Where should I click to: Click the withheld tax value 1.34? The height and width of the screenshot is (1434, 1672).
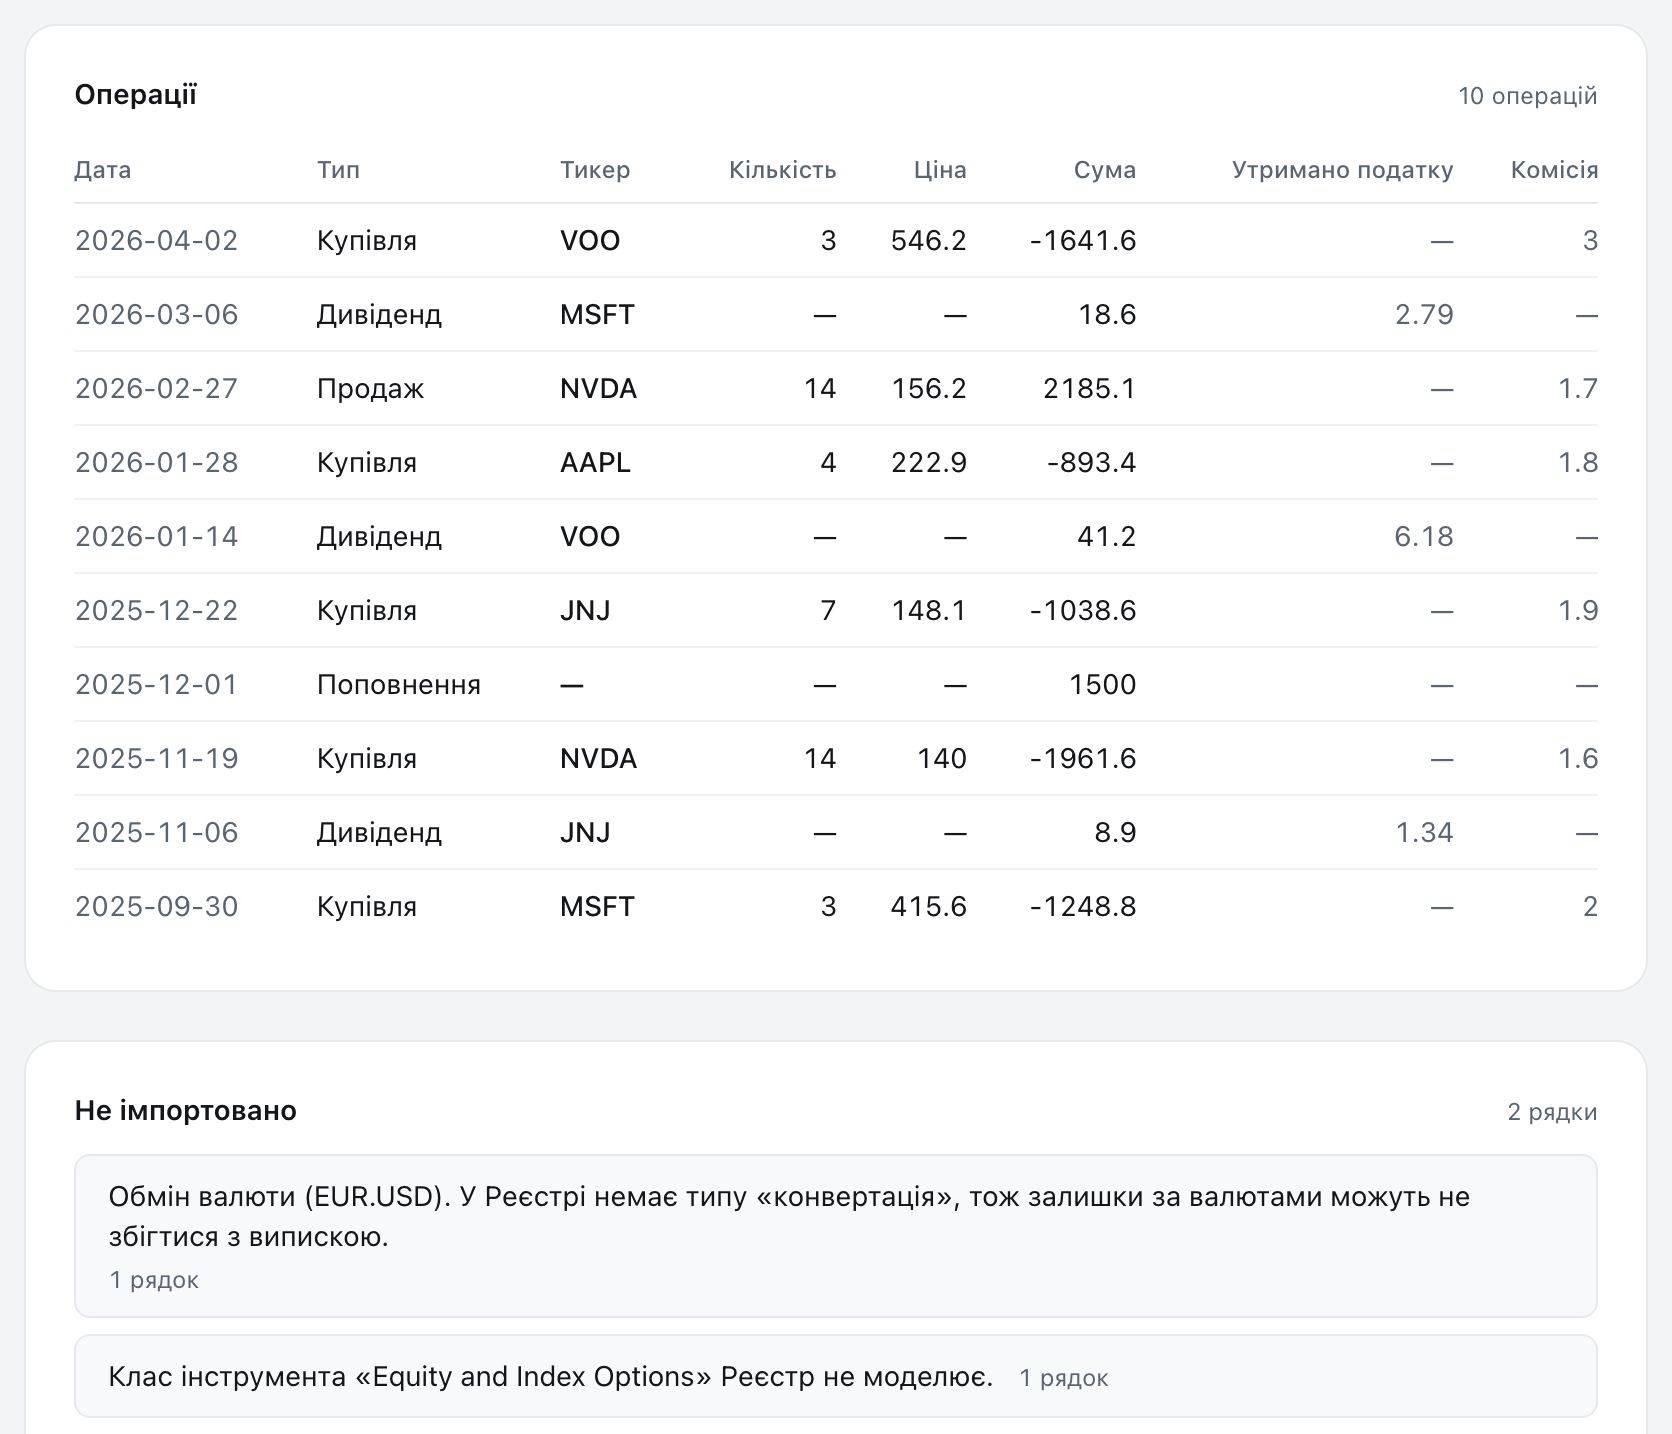[x=1424, y=833]
